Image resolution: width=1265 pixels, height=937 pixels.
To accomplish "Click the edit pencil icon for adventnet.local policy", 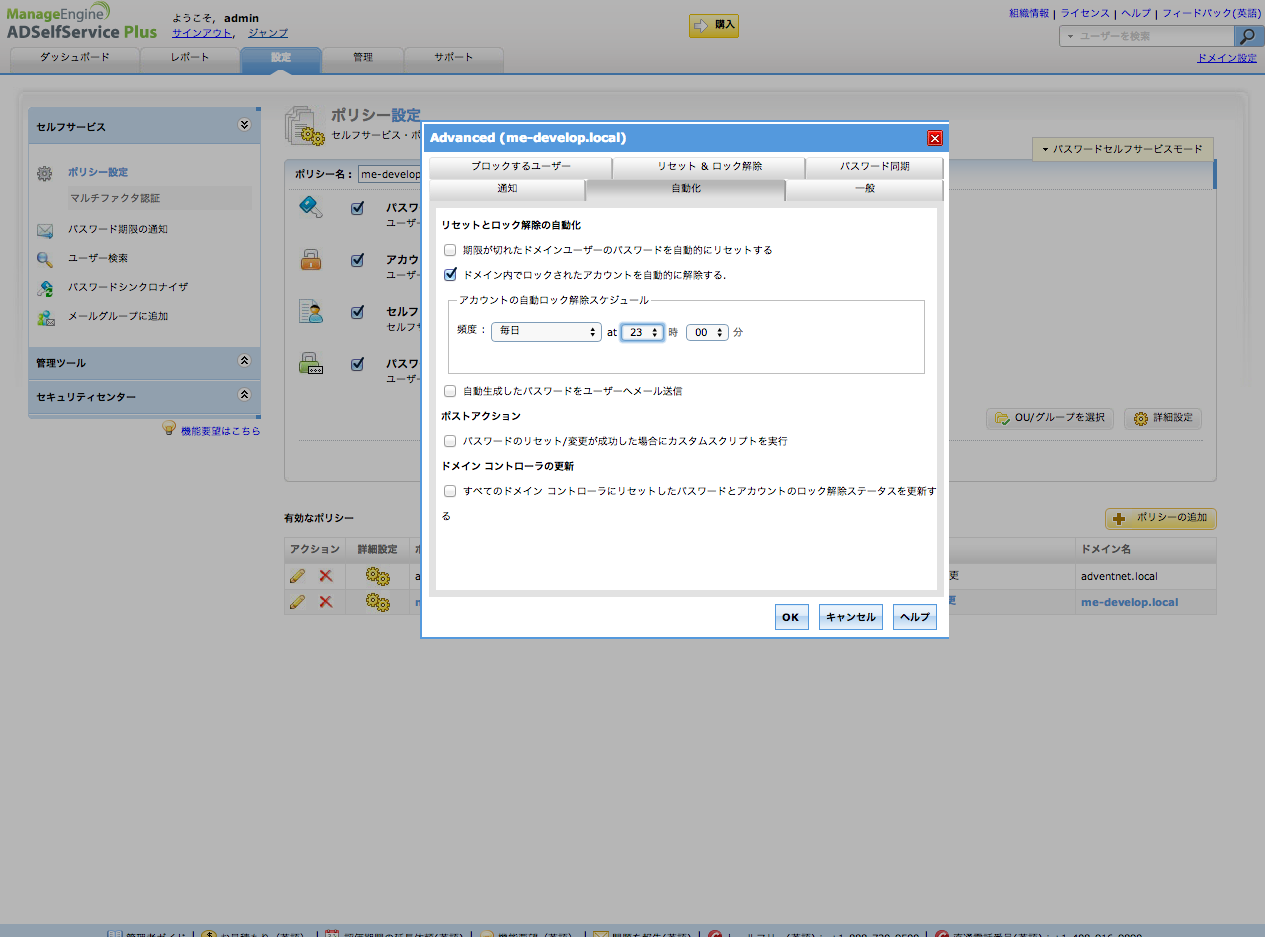I will [x=297, y=575].
